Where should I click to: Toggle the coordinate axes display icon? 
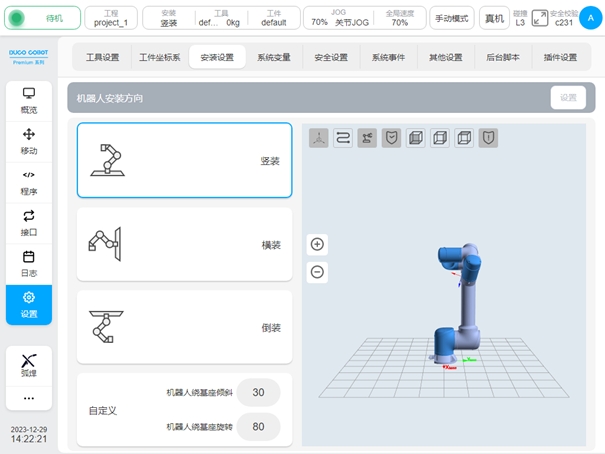point(318,139)
